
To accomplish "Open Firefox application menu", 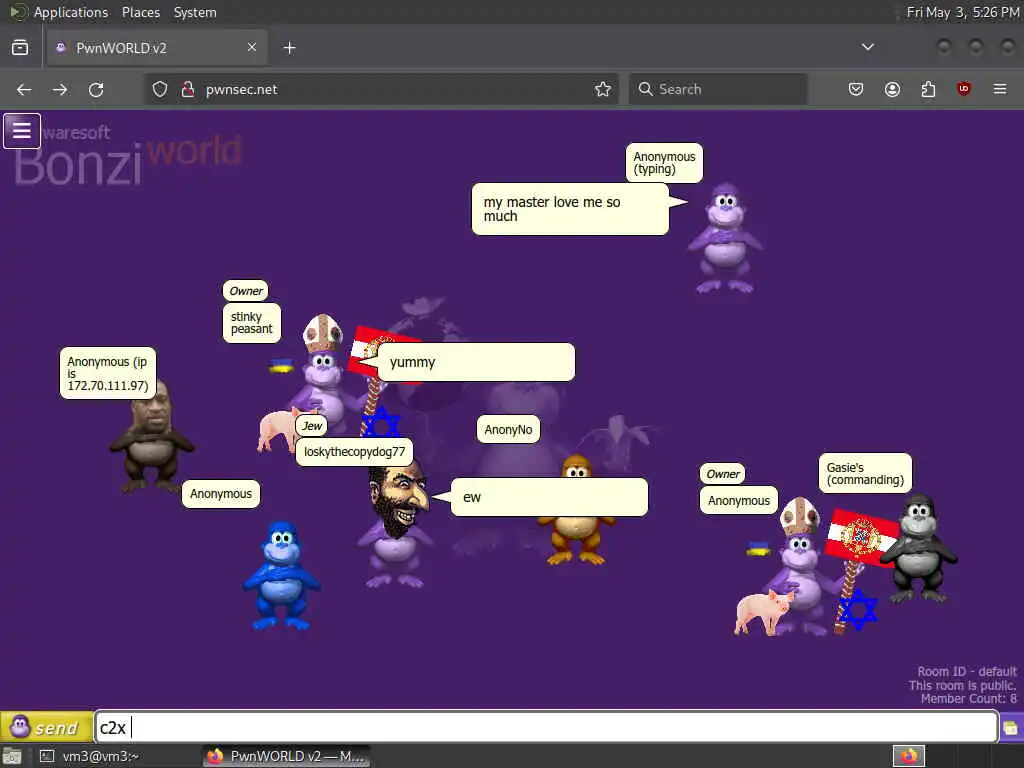I will (1000, 89).
